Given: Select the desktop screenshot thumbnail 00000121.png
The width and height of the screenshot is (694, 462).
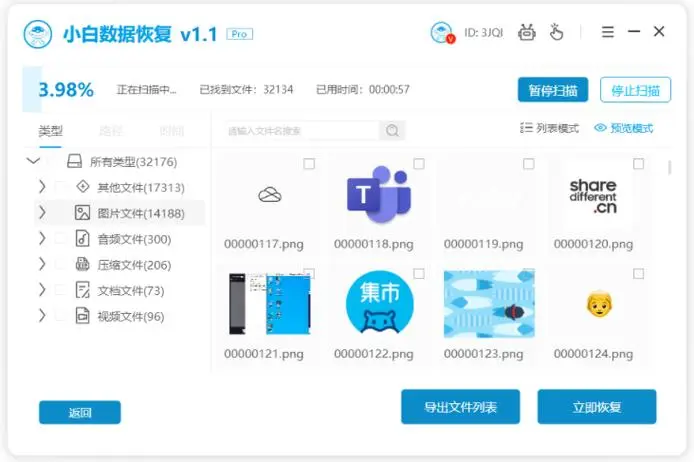Looking at the screenshot, I should tap(270, 304).
